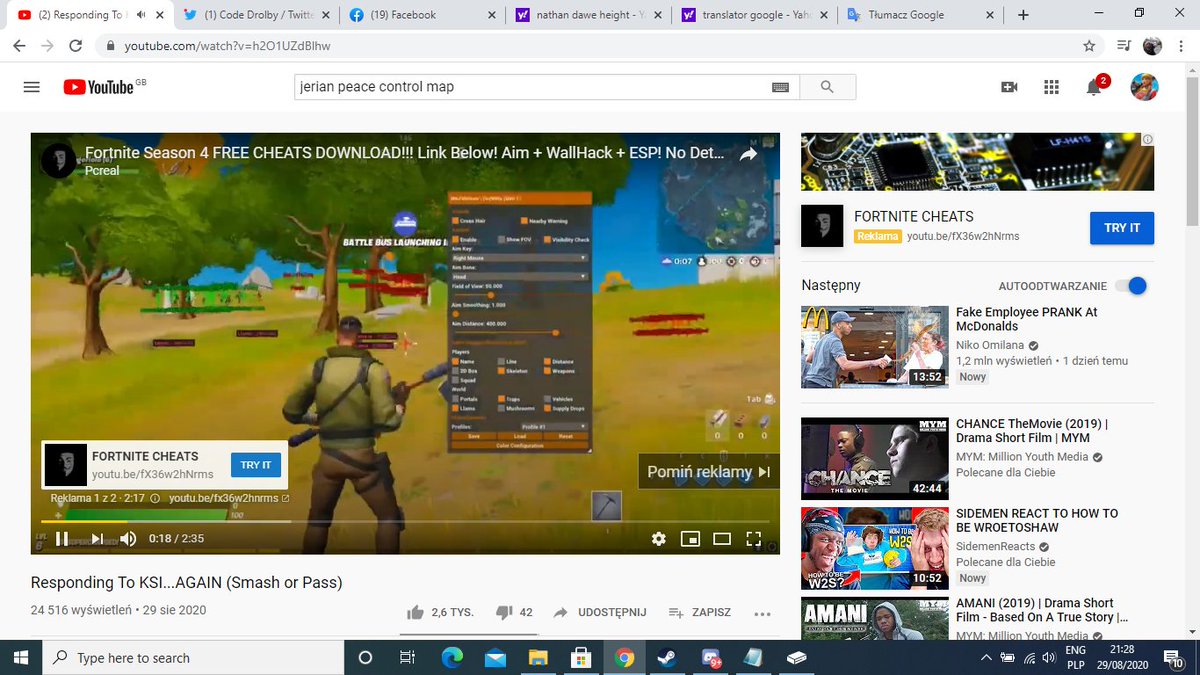Open Fake Employee PRANK At McDonalds thumbnail

click(x=875, y=347)
